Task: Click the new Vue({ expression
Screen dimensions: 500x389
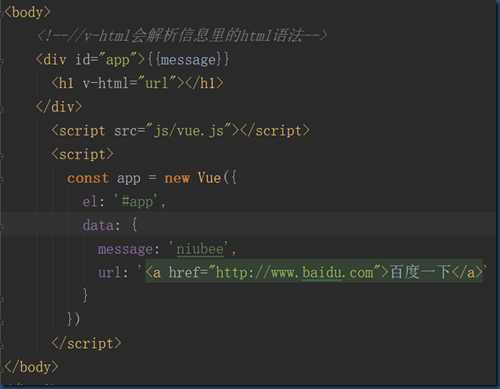Action: [201, 178]
